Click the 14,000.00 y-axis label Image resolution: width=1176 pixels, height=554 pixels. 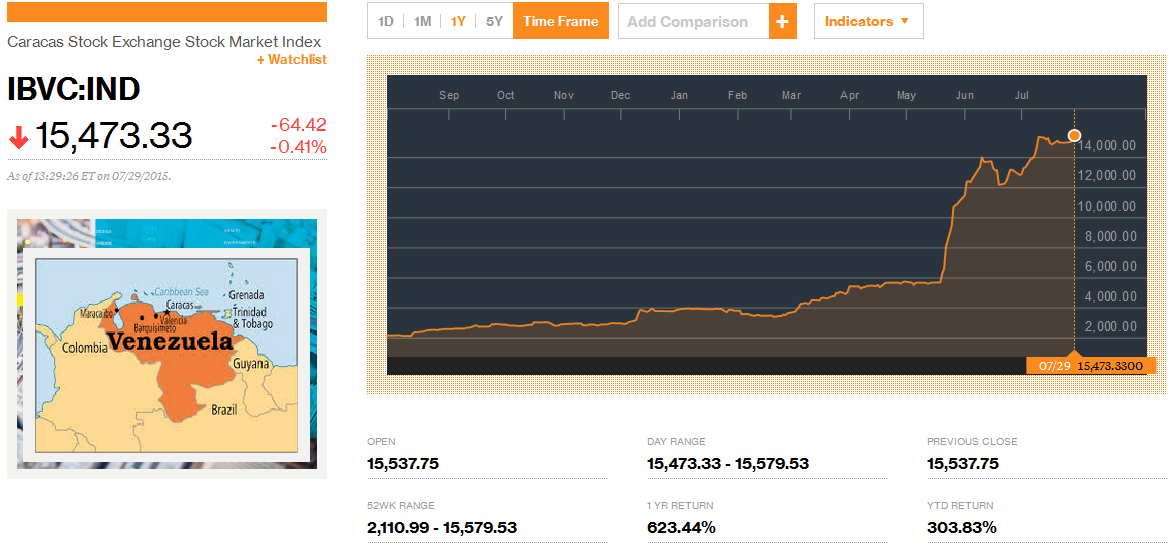pos(1106,145)
